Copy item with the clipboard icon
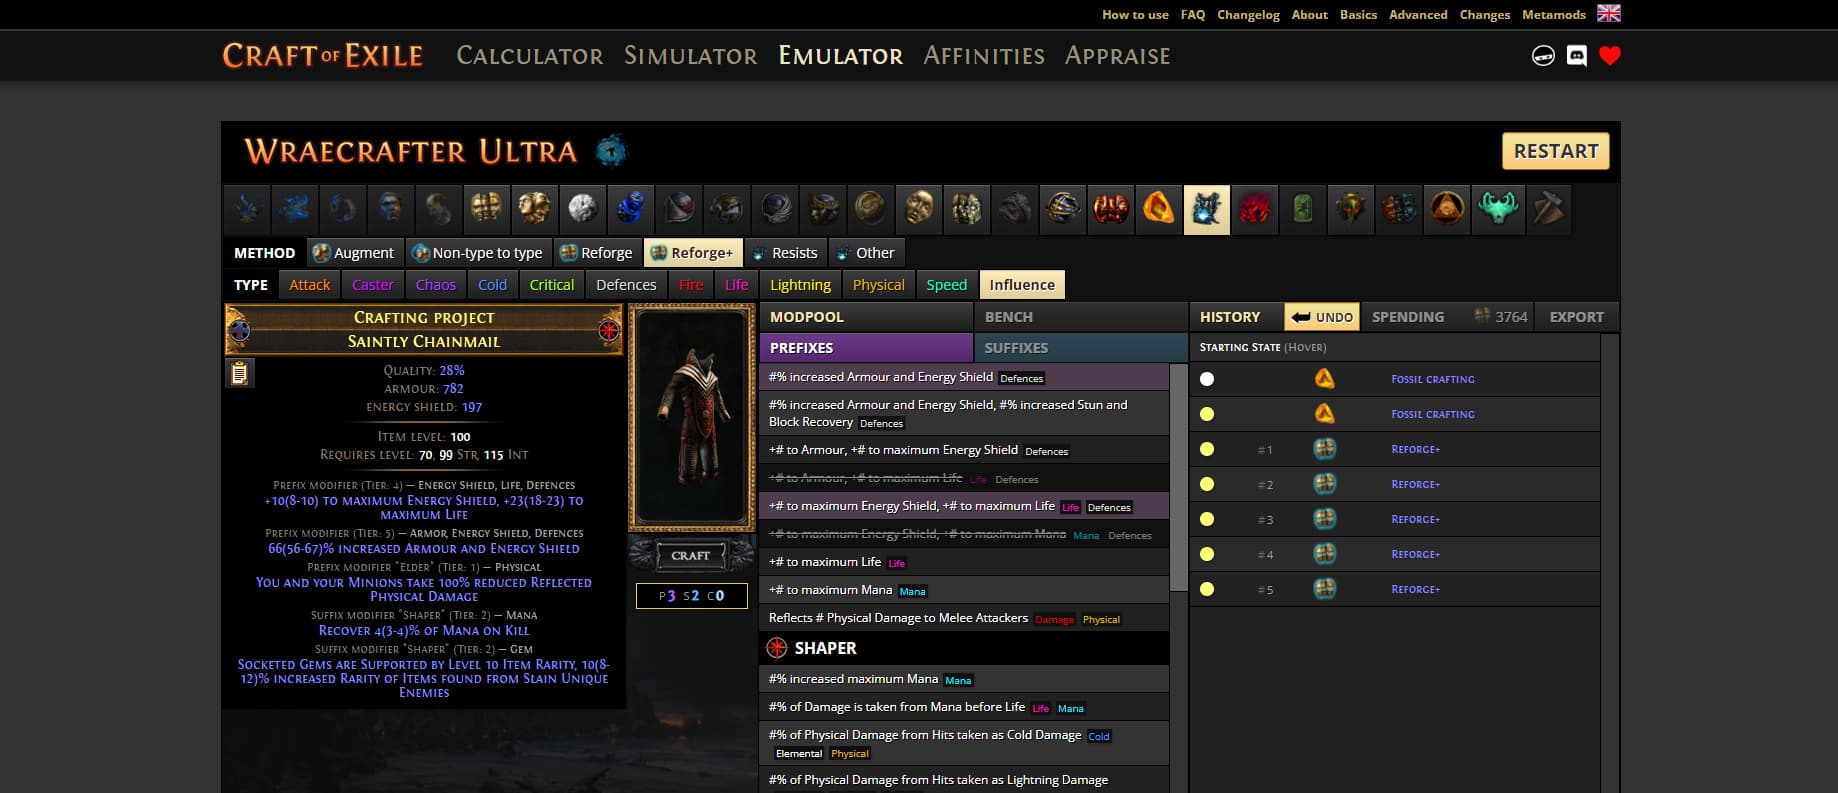This screenshot has height=793, width=1838. [239, 374]
